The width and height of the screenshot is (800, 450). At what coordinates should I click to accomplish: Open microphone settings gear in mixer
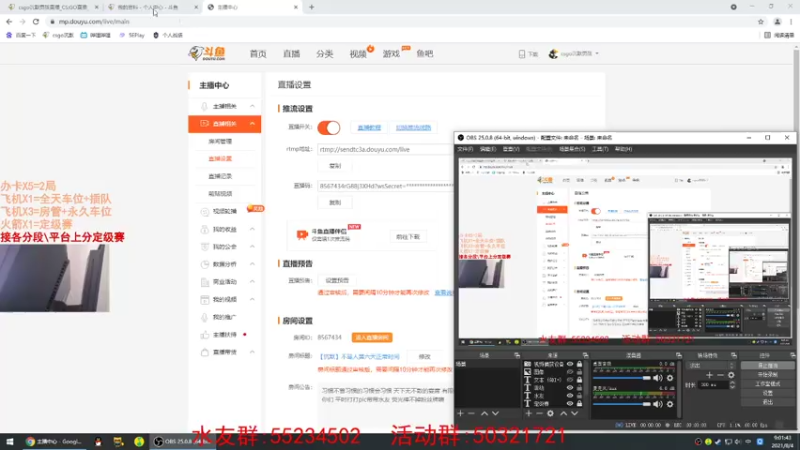[670, 404]
